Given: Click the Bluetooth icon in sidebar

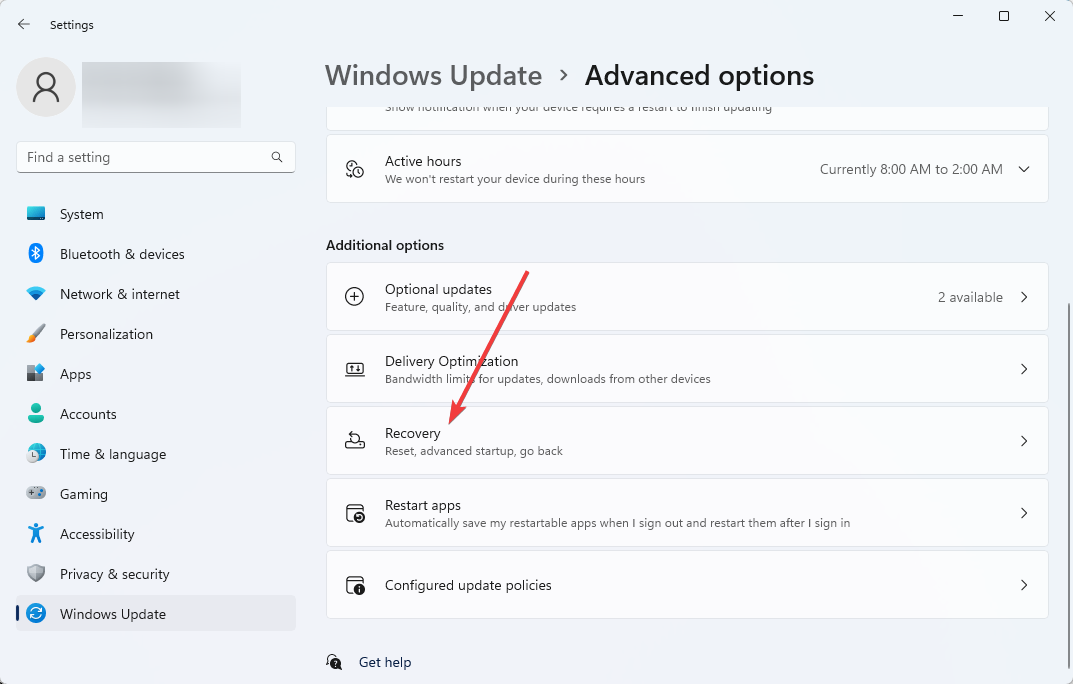Looking at the screenshot, I should click(x=36, y=254).
